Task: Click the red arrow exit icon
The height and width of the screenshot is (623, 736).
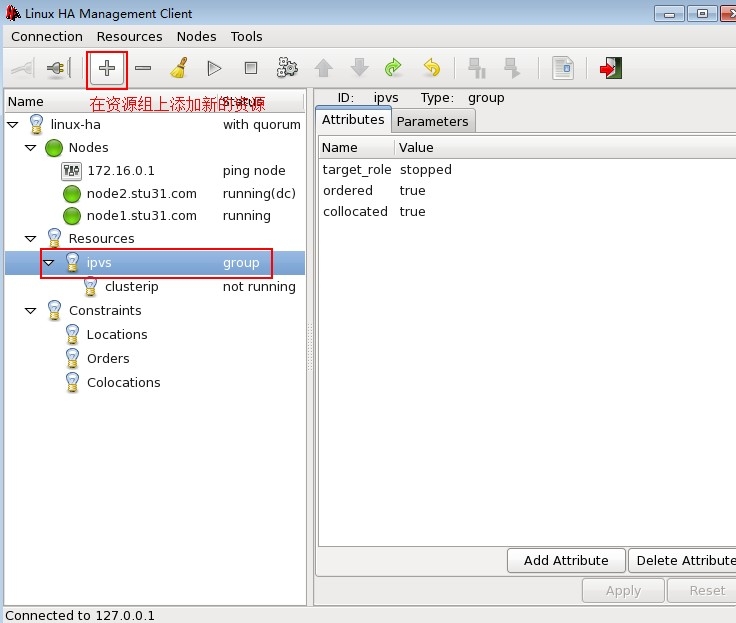Action: [x=611, y=68]
